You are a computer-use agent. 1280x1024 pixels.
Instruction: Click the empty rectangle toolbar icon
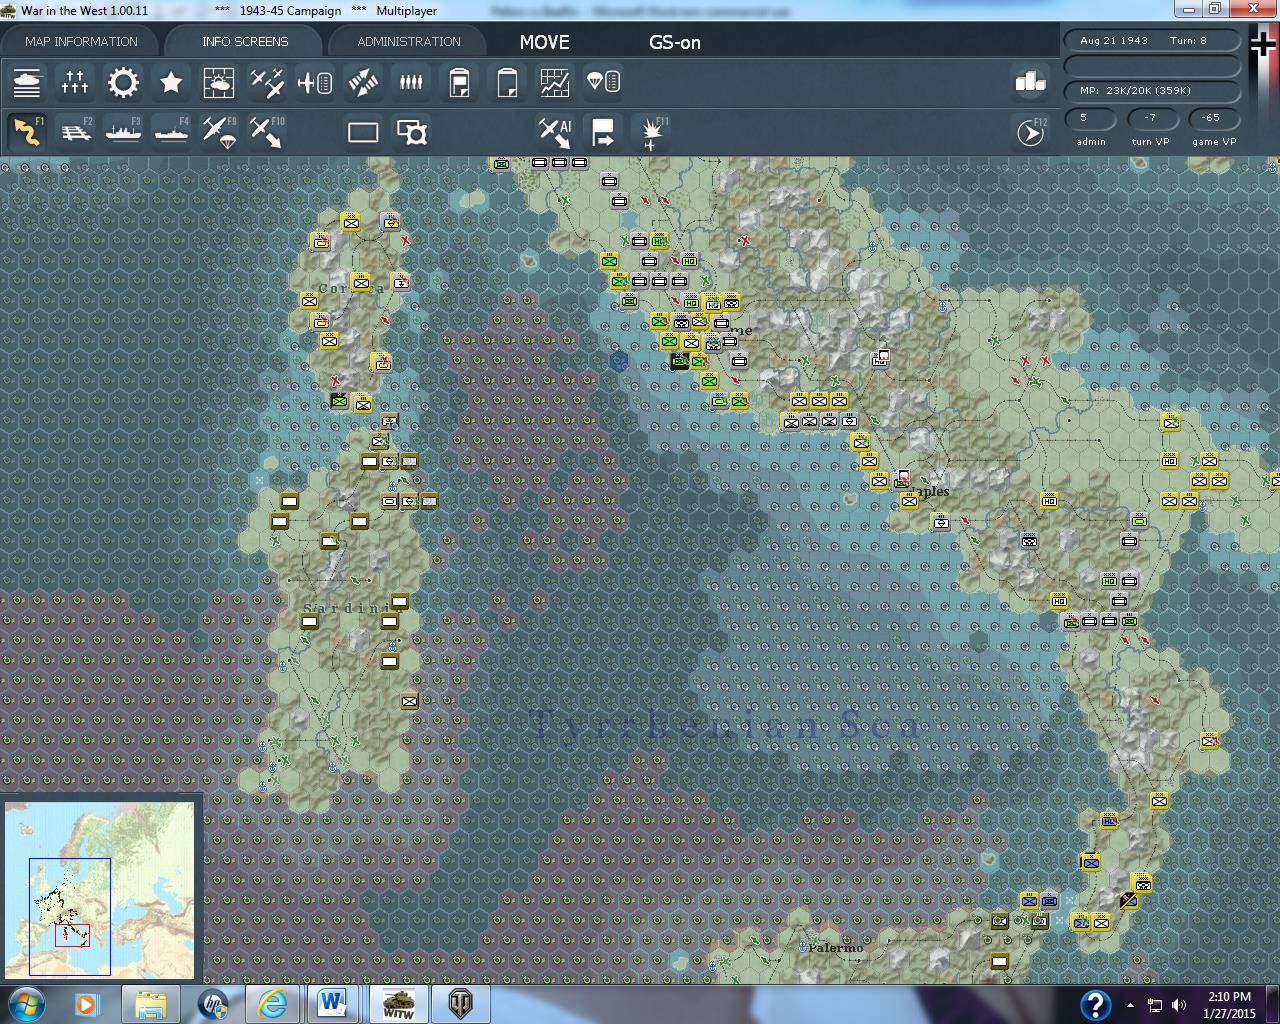point(363,132)
